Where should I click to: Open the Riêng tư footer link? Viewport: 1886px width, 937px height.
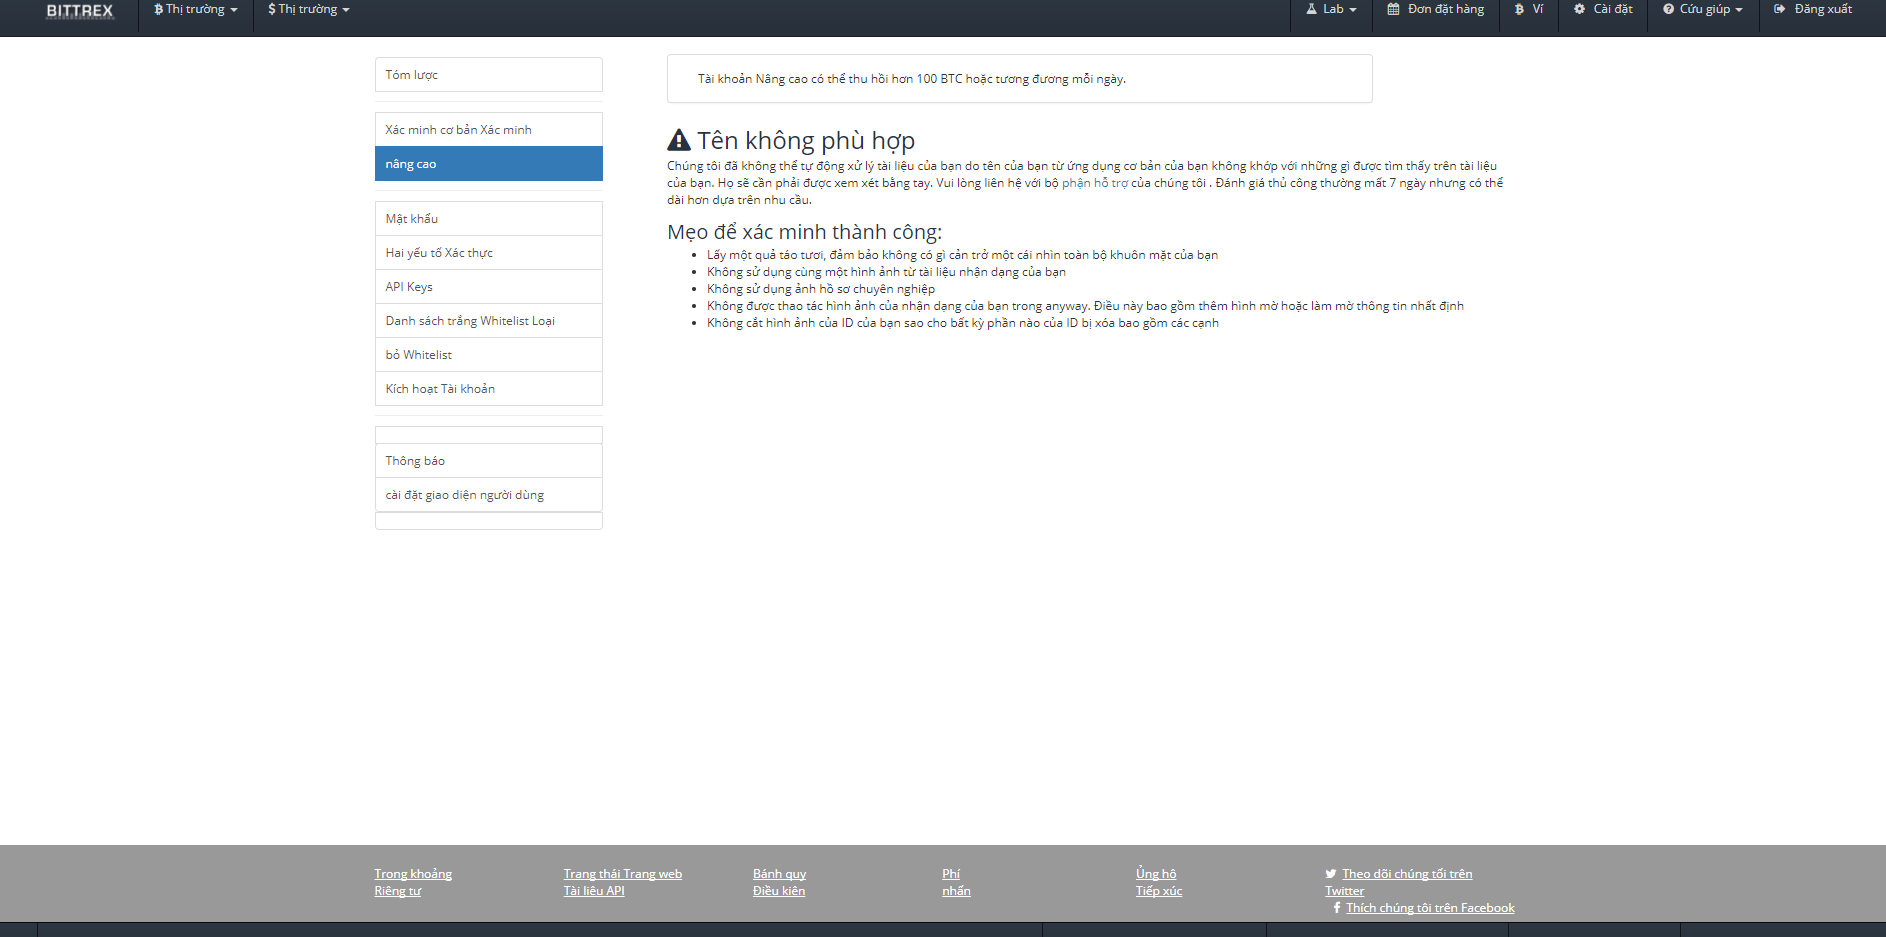(398, 891)
